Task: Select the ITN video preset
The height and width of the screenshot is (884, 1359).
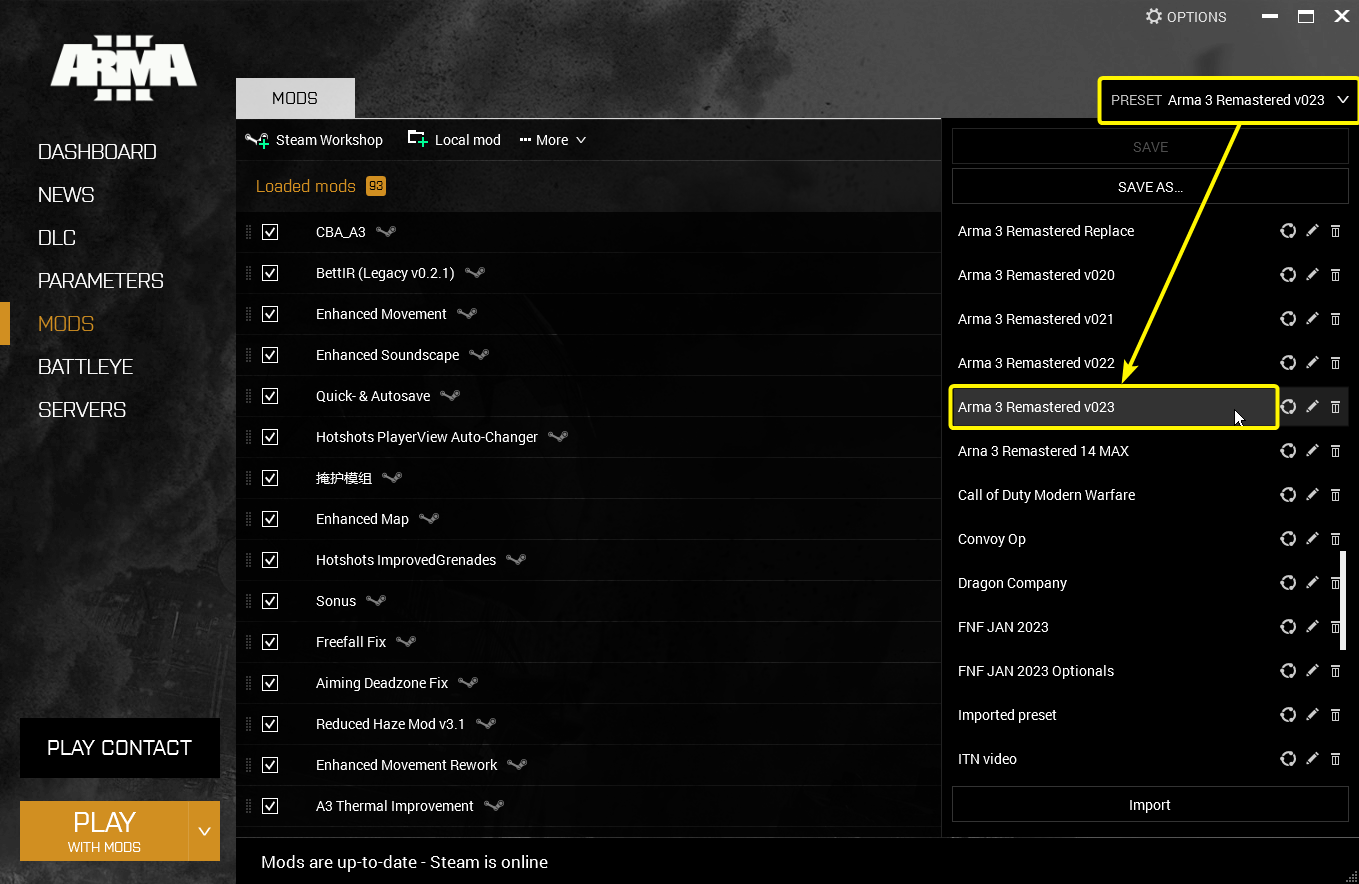Action: [987, 759]
